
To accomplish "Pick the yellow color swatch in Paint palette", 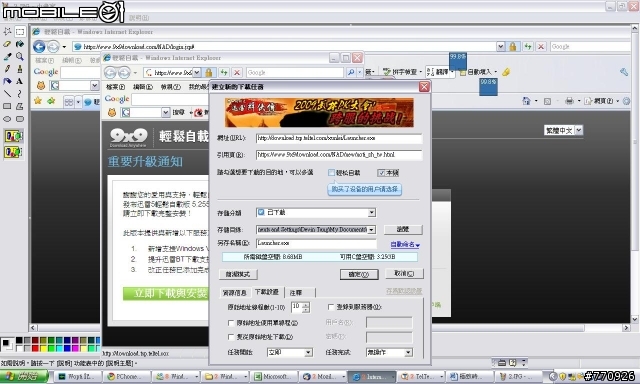I will click(x=43, y=348).
